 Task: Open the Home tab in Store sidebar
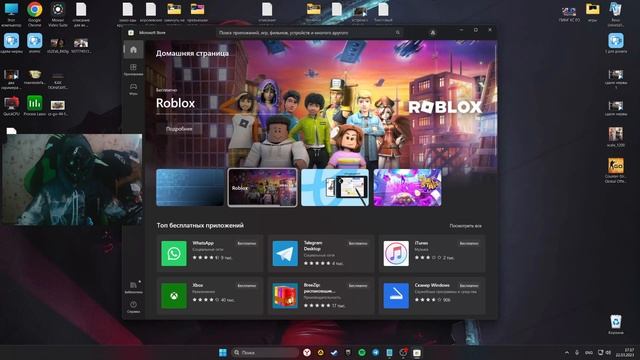click(133, 50)
